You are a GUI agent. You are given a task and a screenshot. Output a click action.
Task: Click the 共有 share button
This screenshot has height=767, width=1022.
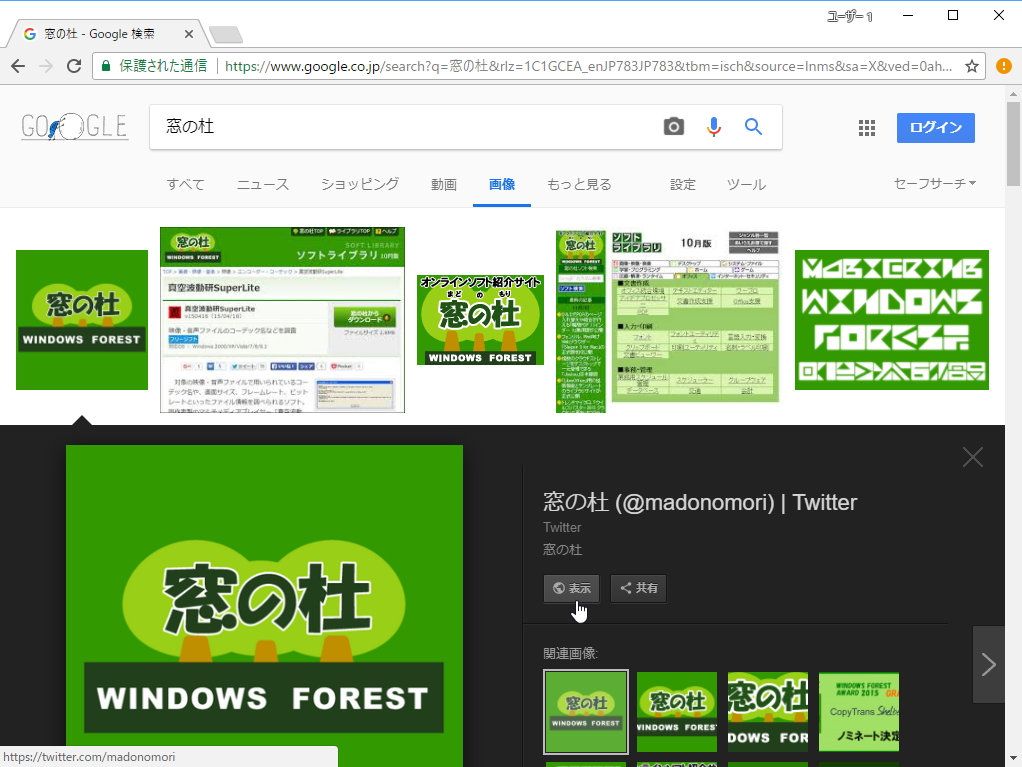click(638, 588)
